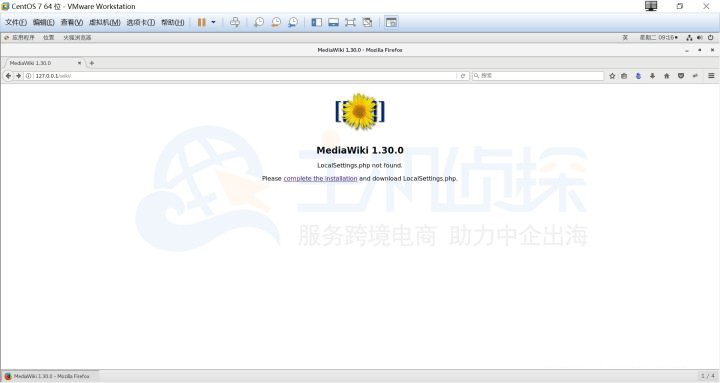Toggle the thumbnail bar view
The width and height of the screenshot is (720, 383).
point(333,22)
